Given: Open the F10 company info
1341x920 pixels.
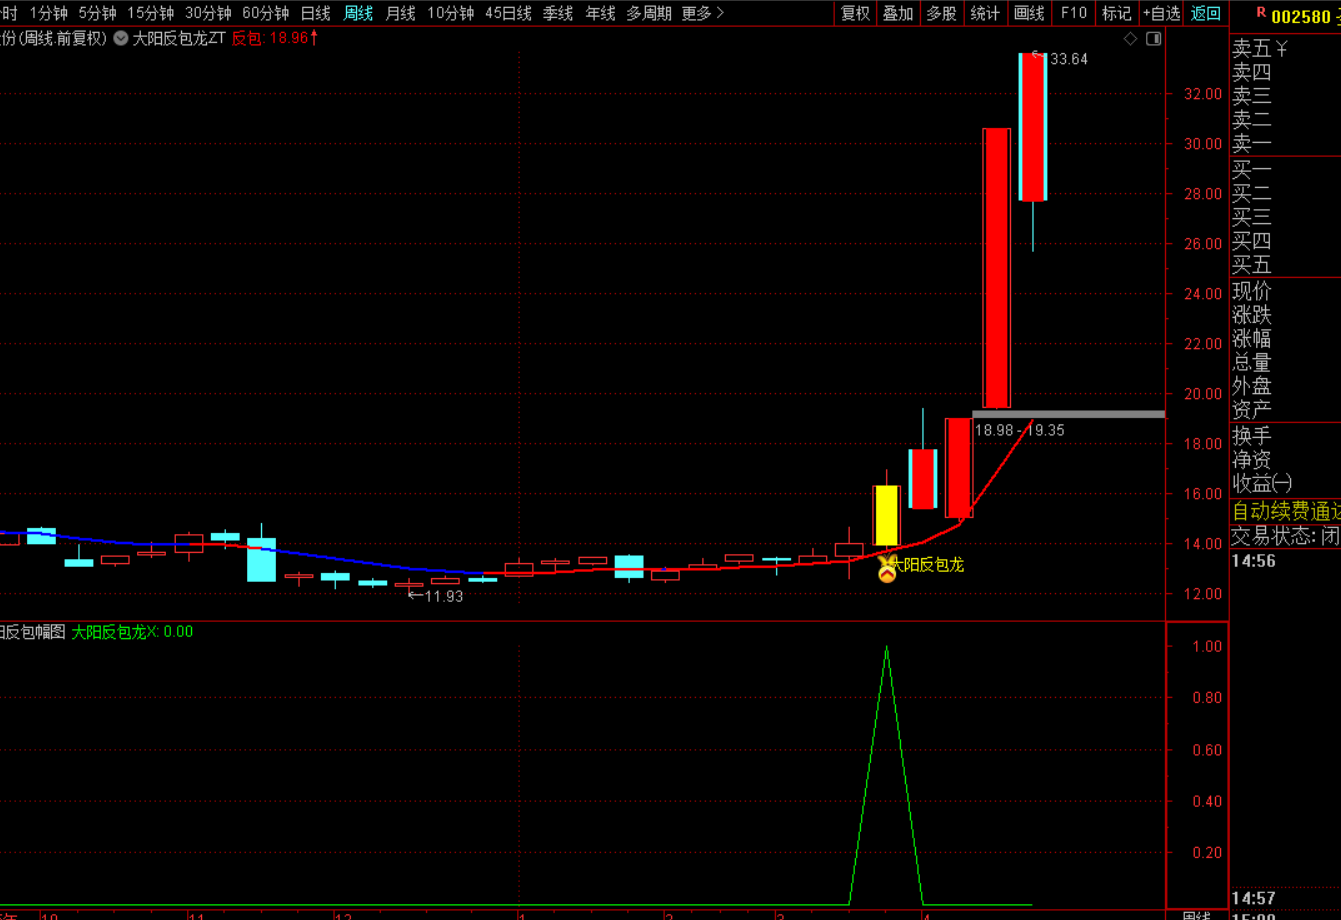Looking at the screenshot, I should pos(1073,13).
